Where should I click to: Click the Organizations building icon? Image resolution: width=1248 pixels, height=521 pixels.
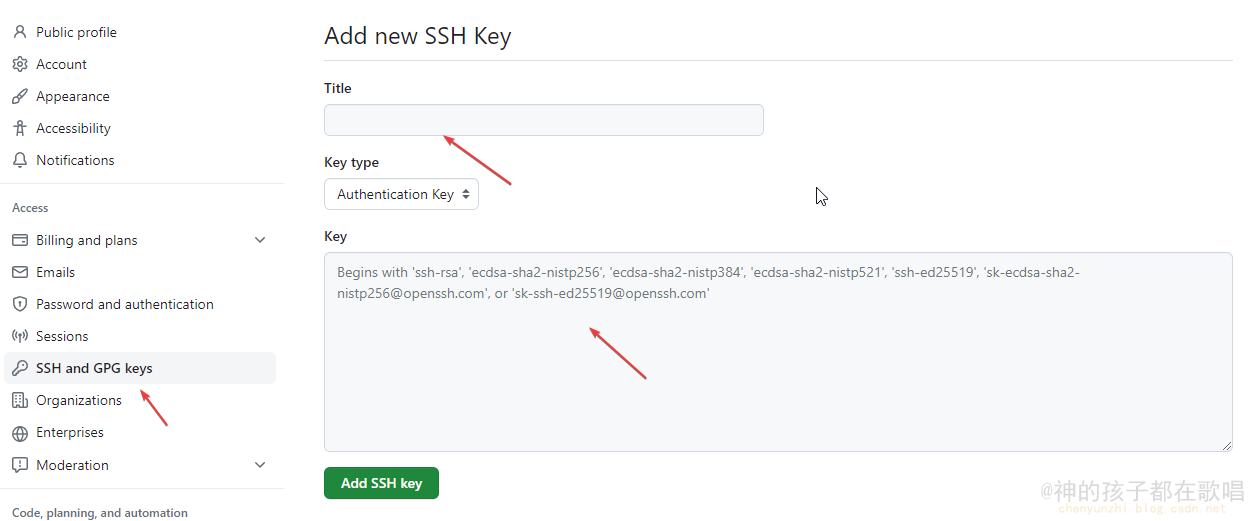click(x=19, y=400)
